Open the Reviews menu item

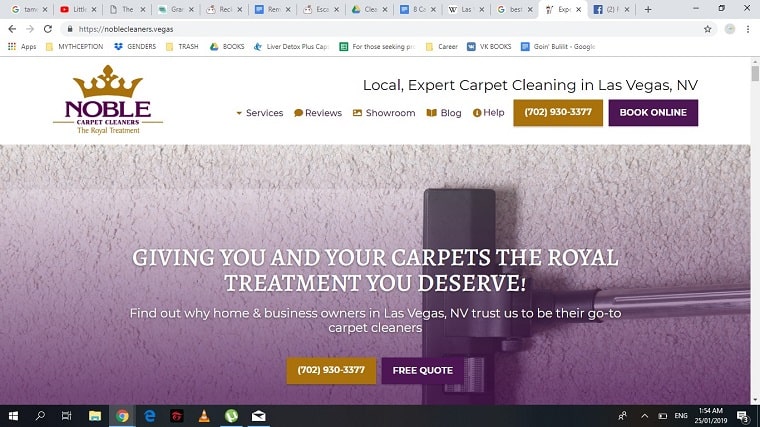pos(318,113)
